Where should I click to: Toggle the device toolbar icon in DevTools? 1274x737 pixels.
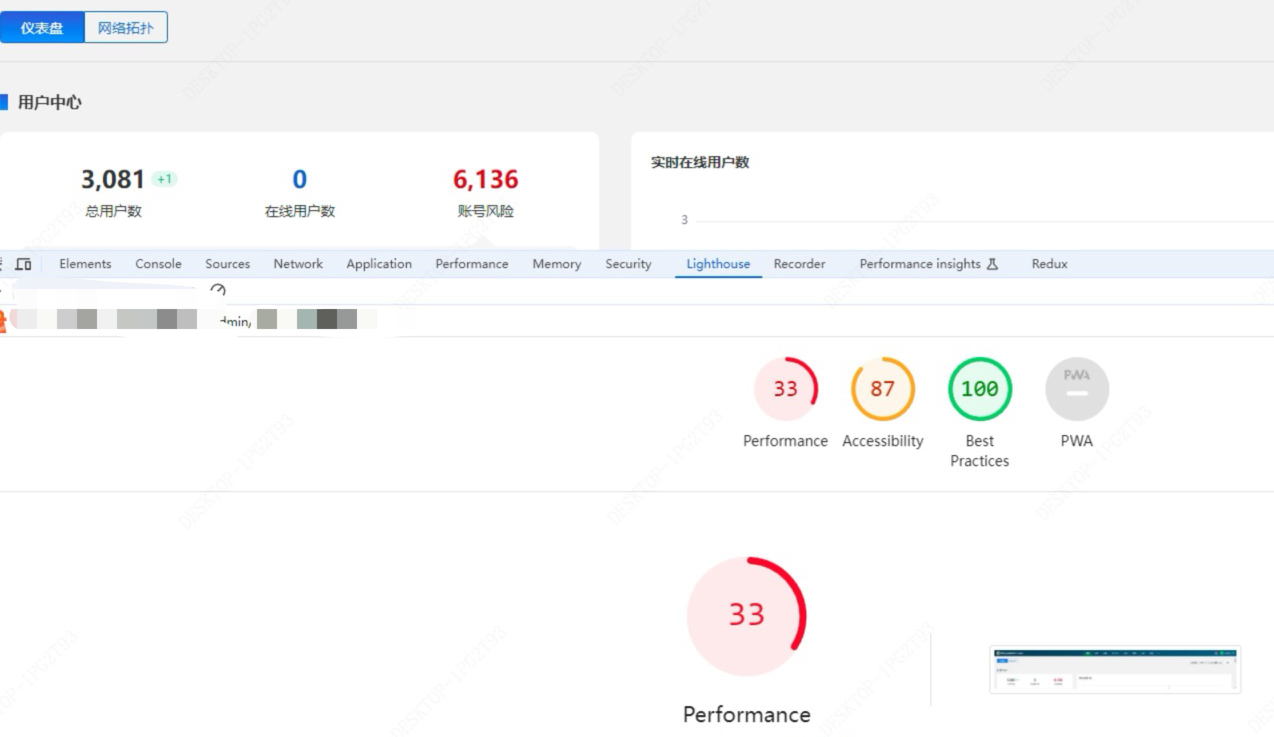click(23, 264)
